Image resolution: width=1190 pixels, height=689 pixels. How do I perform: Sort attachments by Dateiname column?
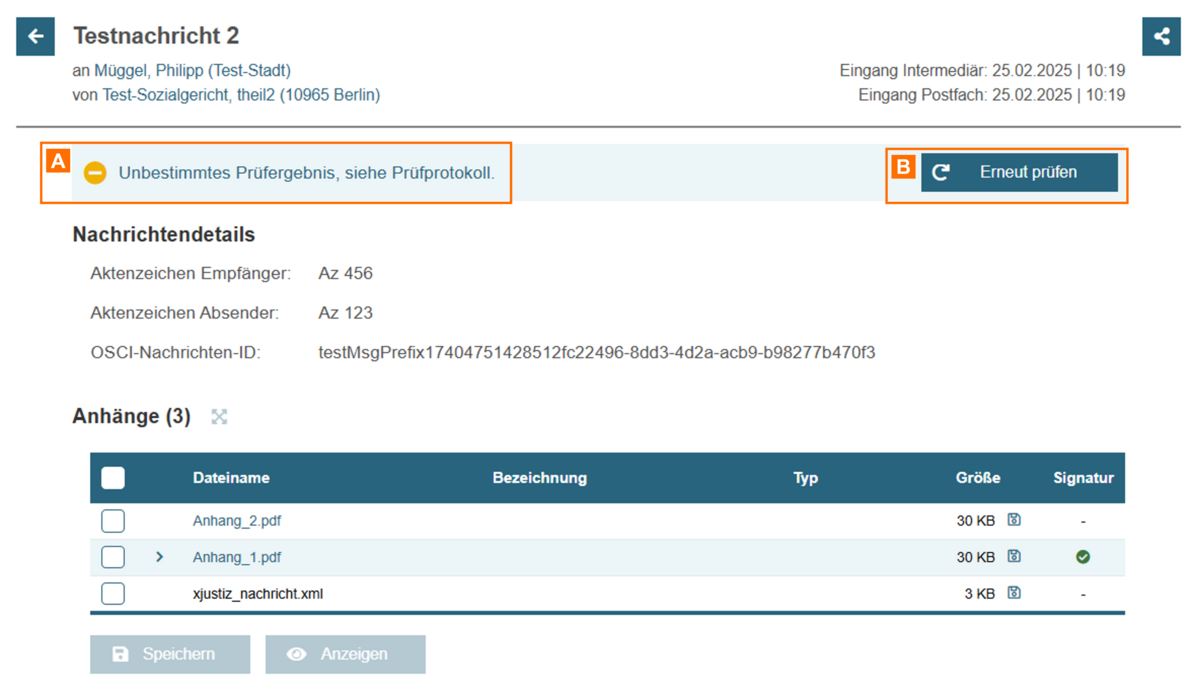[x=231, y=478]
